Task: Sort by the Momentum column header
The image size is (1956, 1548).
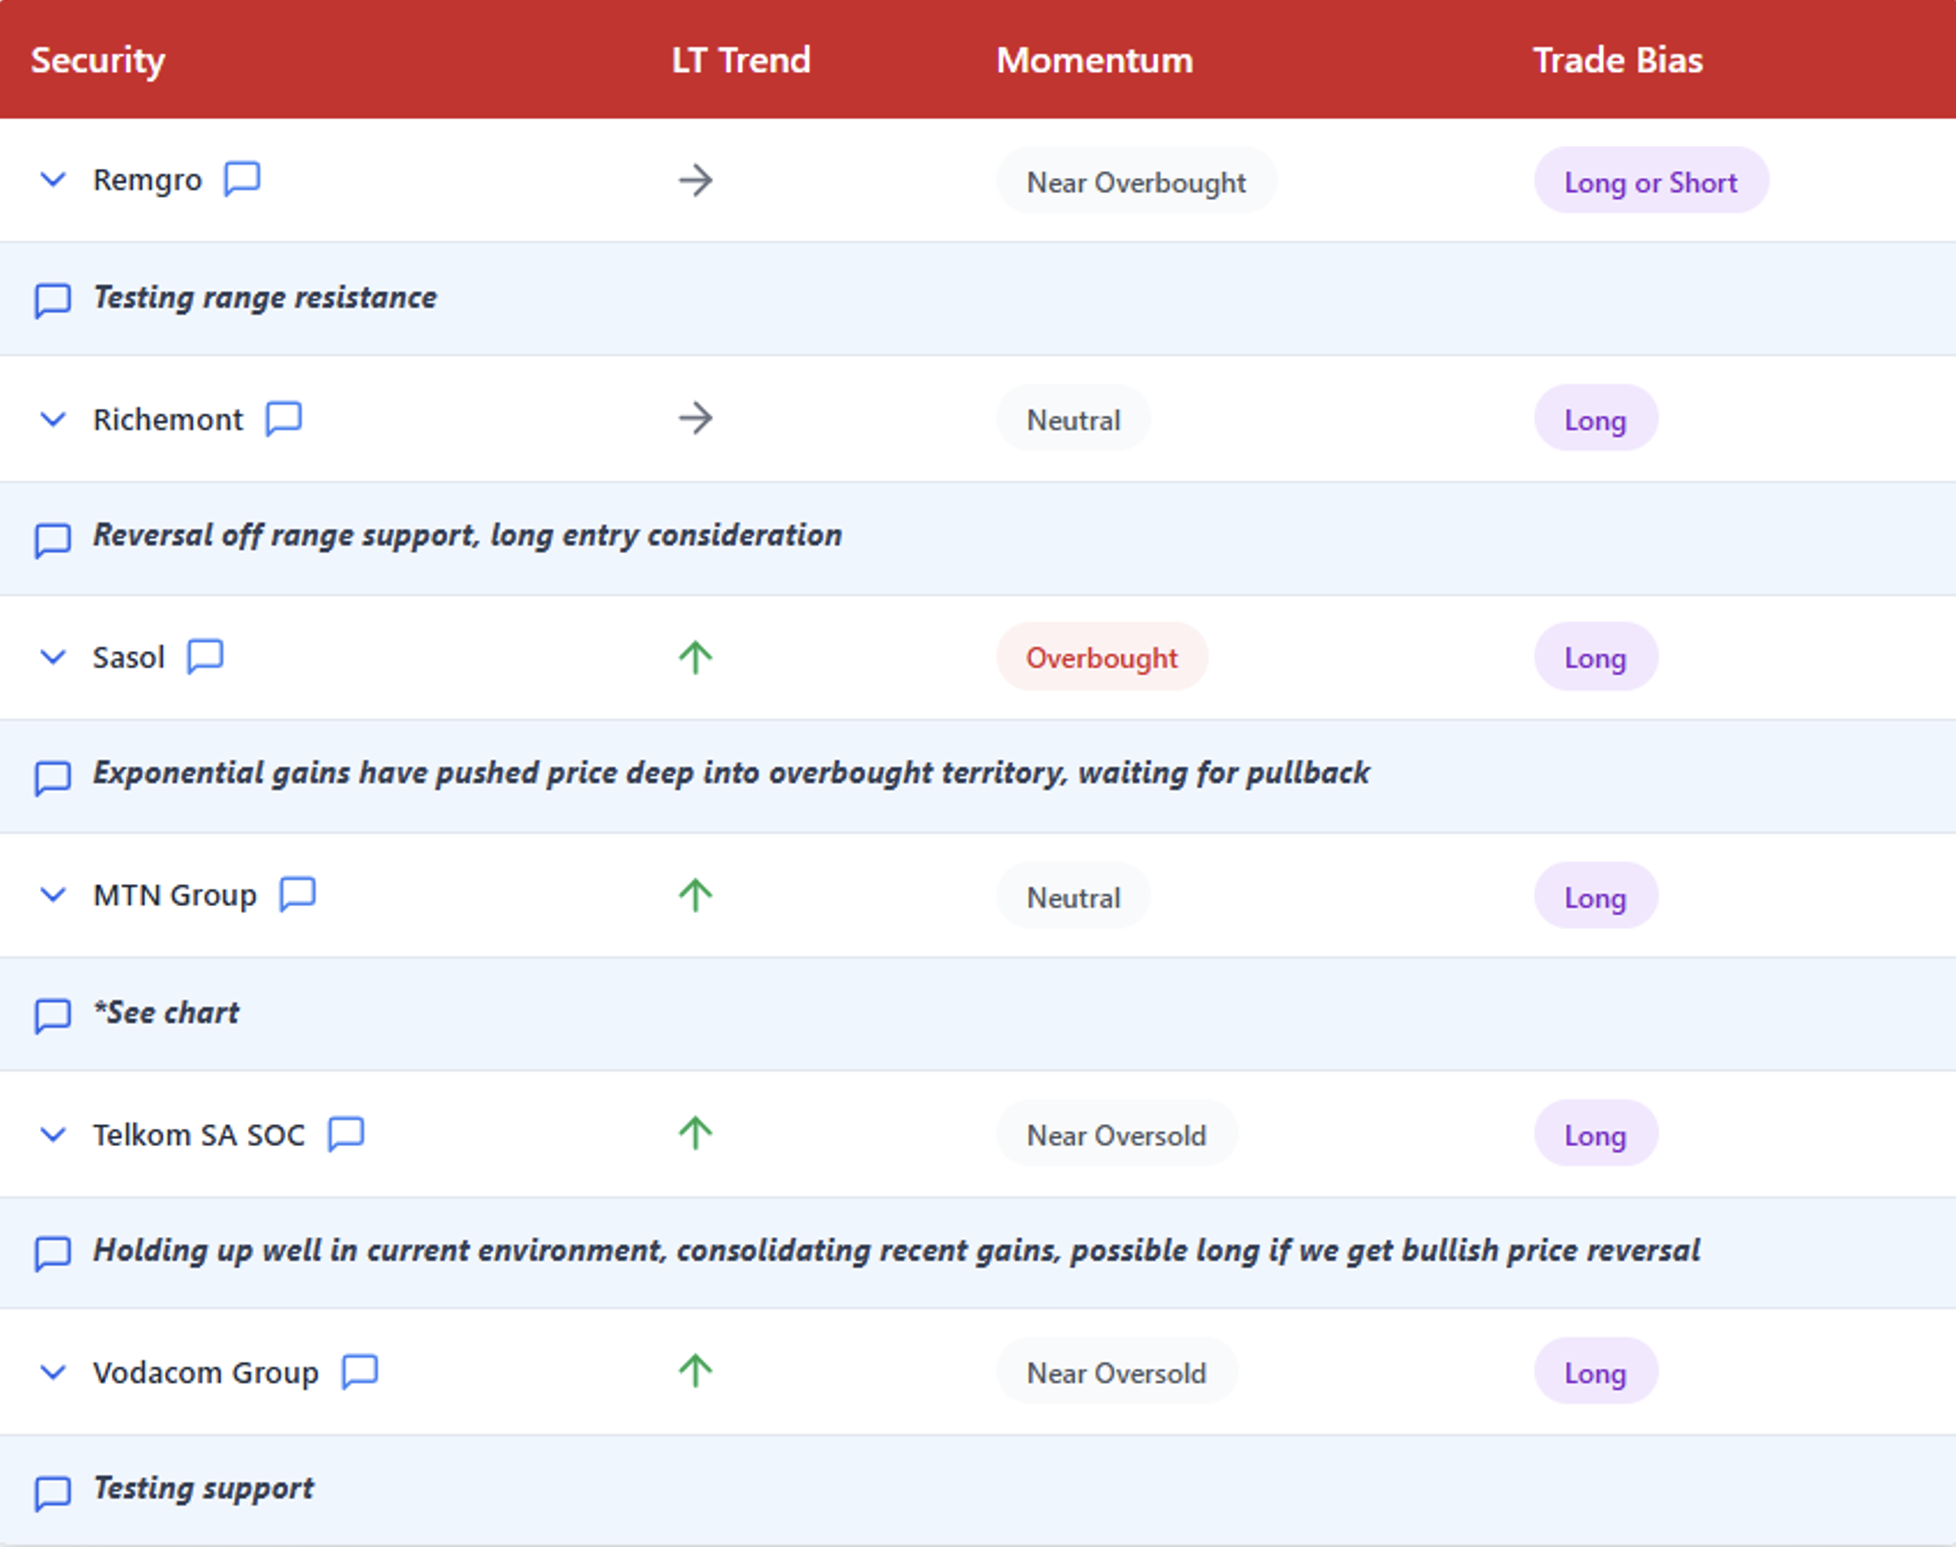Action: 1094,60
